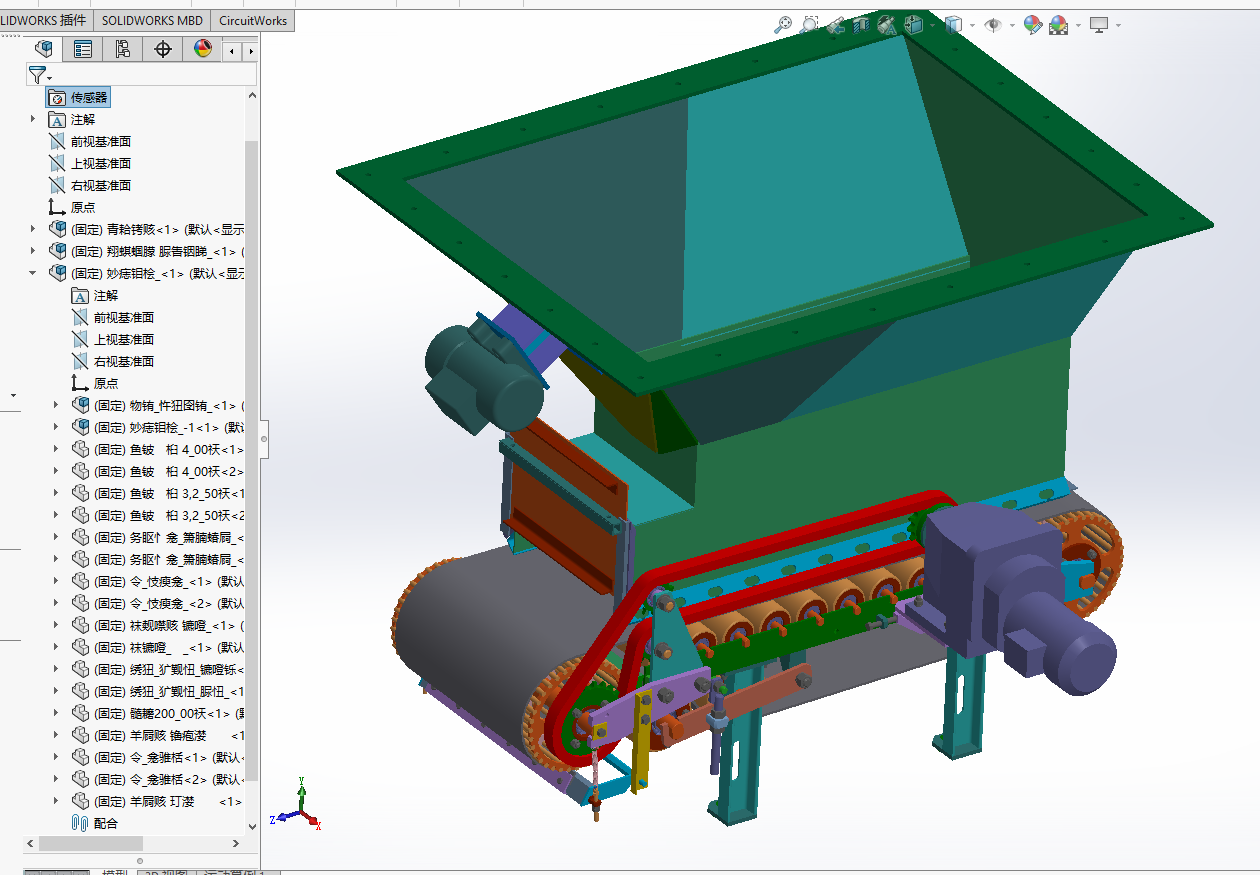This screenshot has height=875, width=1260.
Task: Expand the 令_龛雅栝<2> part
Action: tap(56, 779)
